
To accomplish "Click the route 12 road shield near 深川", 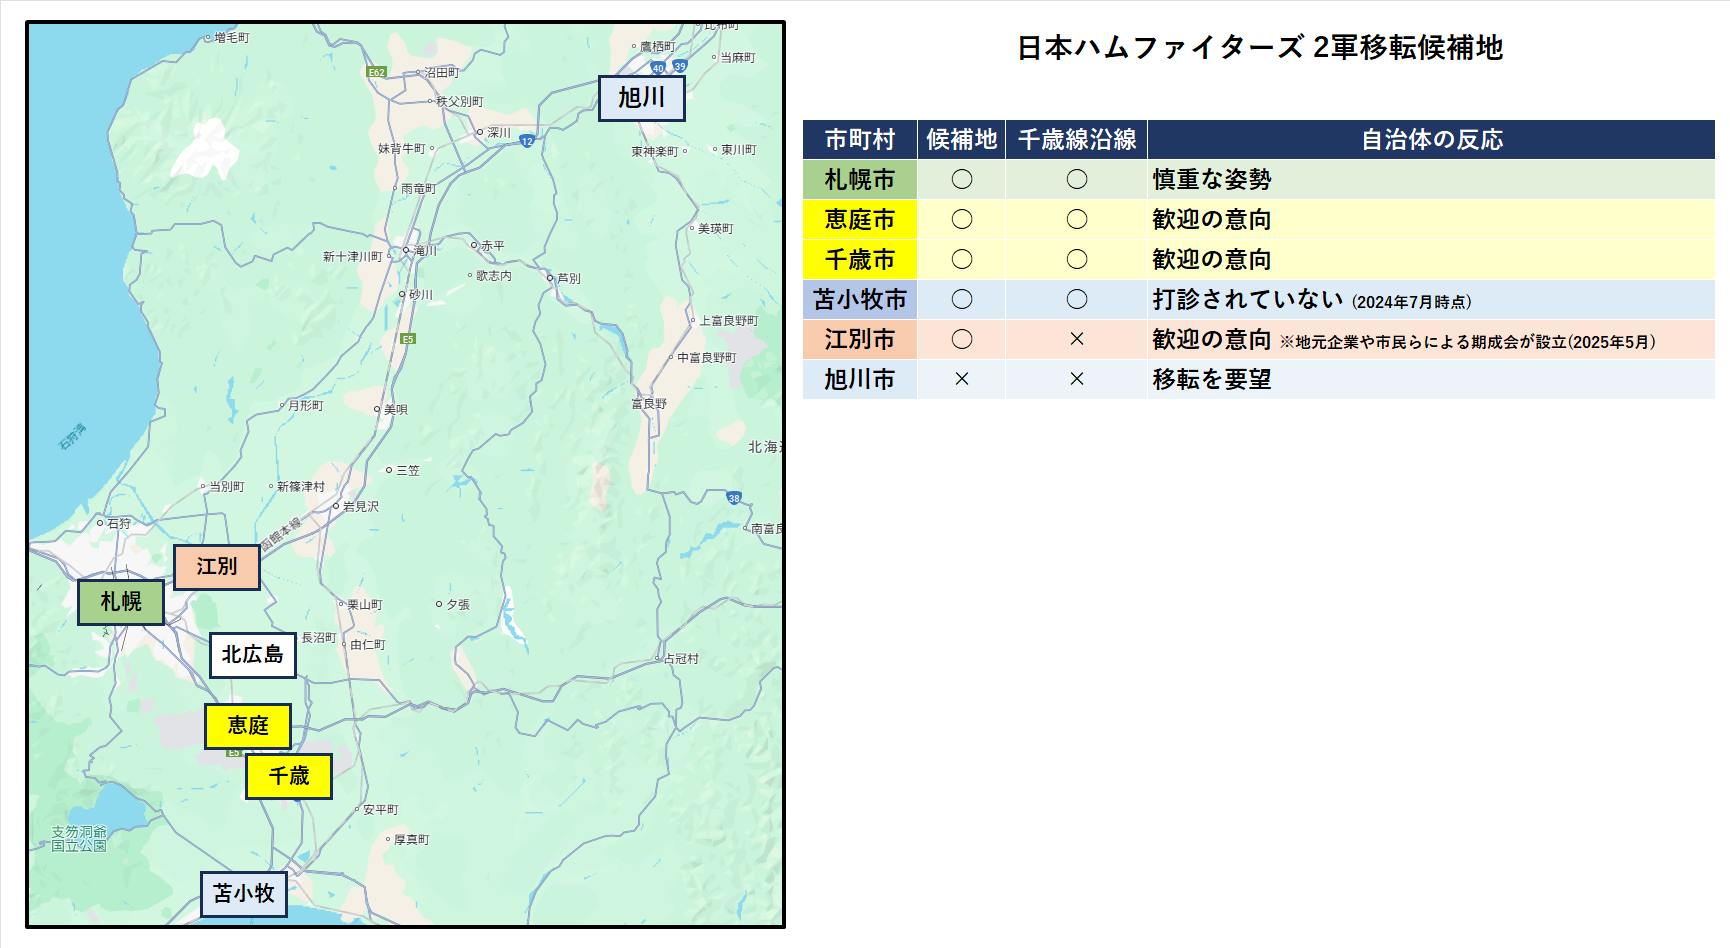I will click(527, 141).
